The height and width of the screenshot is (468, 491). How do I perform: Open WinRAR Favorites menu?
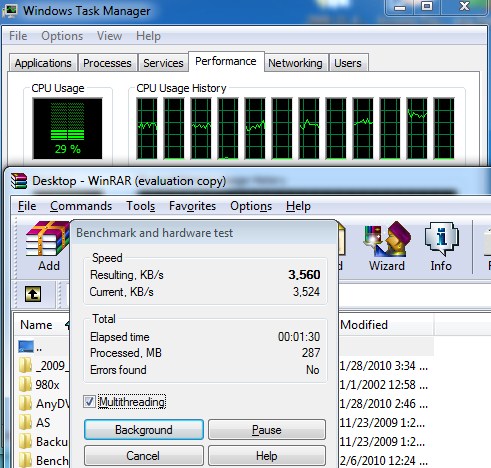click(193, 206)
